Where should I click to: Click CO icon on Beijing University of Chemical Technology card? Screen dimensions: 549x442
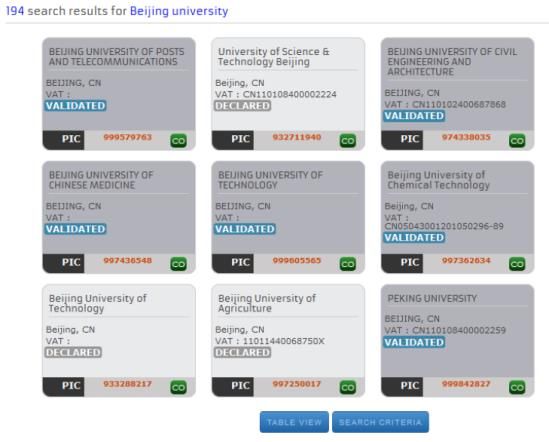click(517, 264)
